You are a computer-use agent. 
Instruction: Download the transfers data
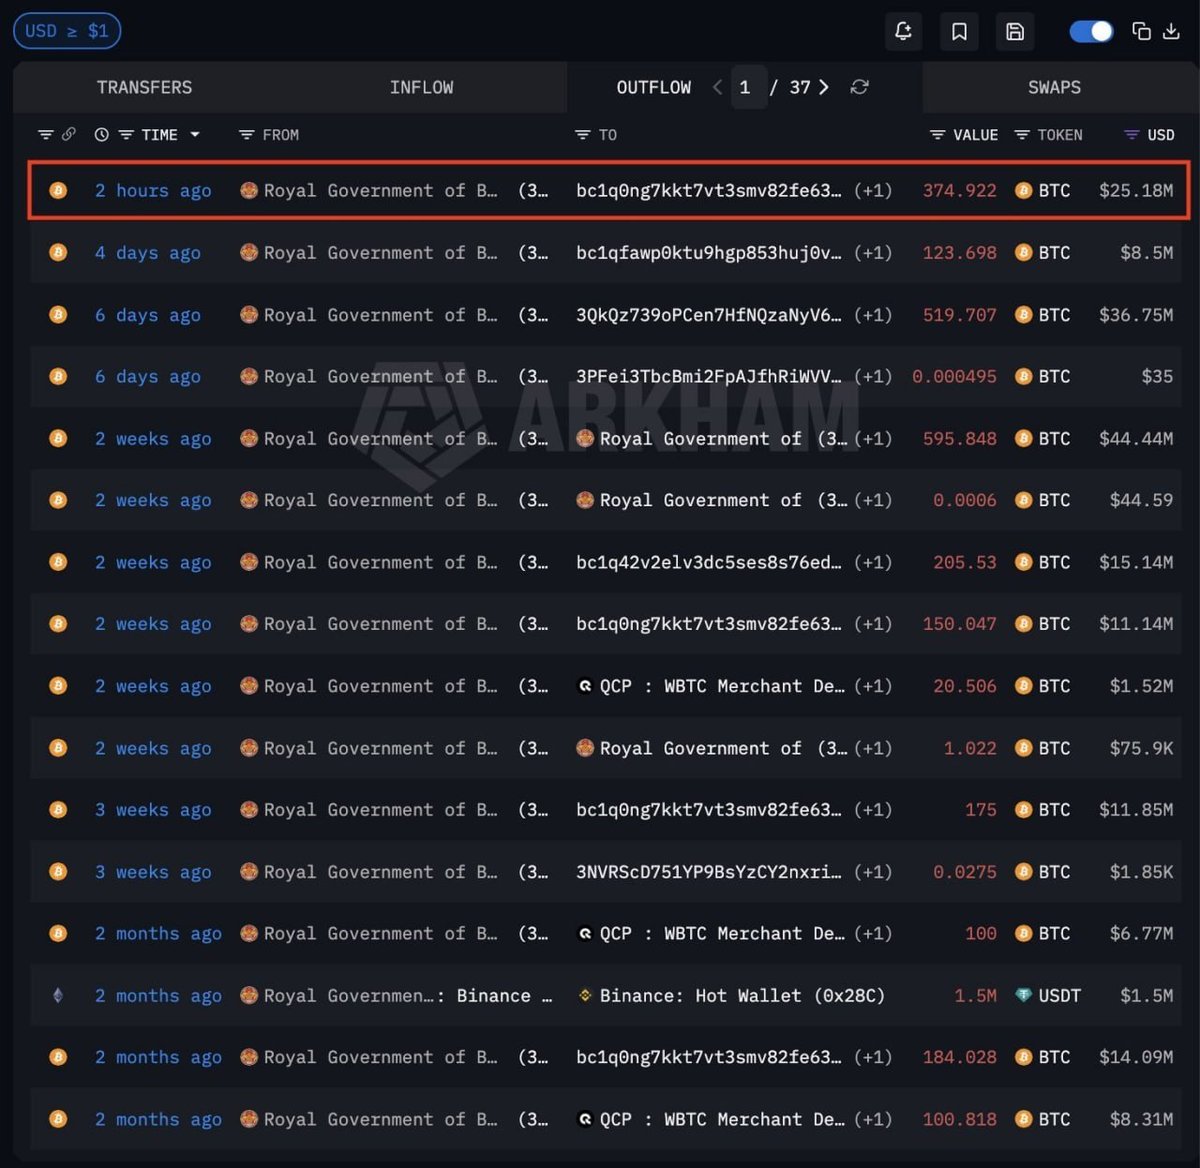(x=1171, y=32)
